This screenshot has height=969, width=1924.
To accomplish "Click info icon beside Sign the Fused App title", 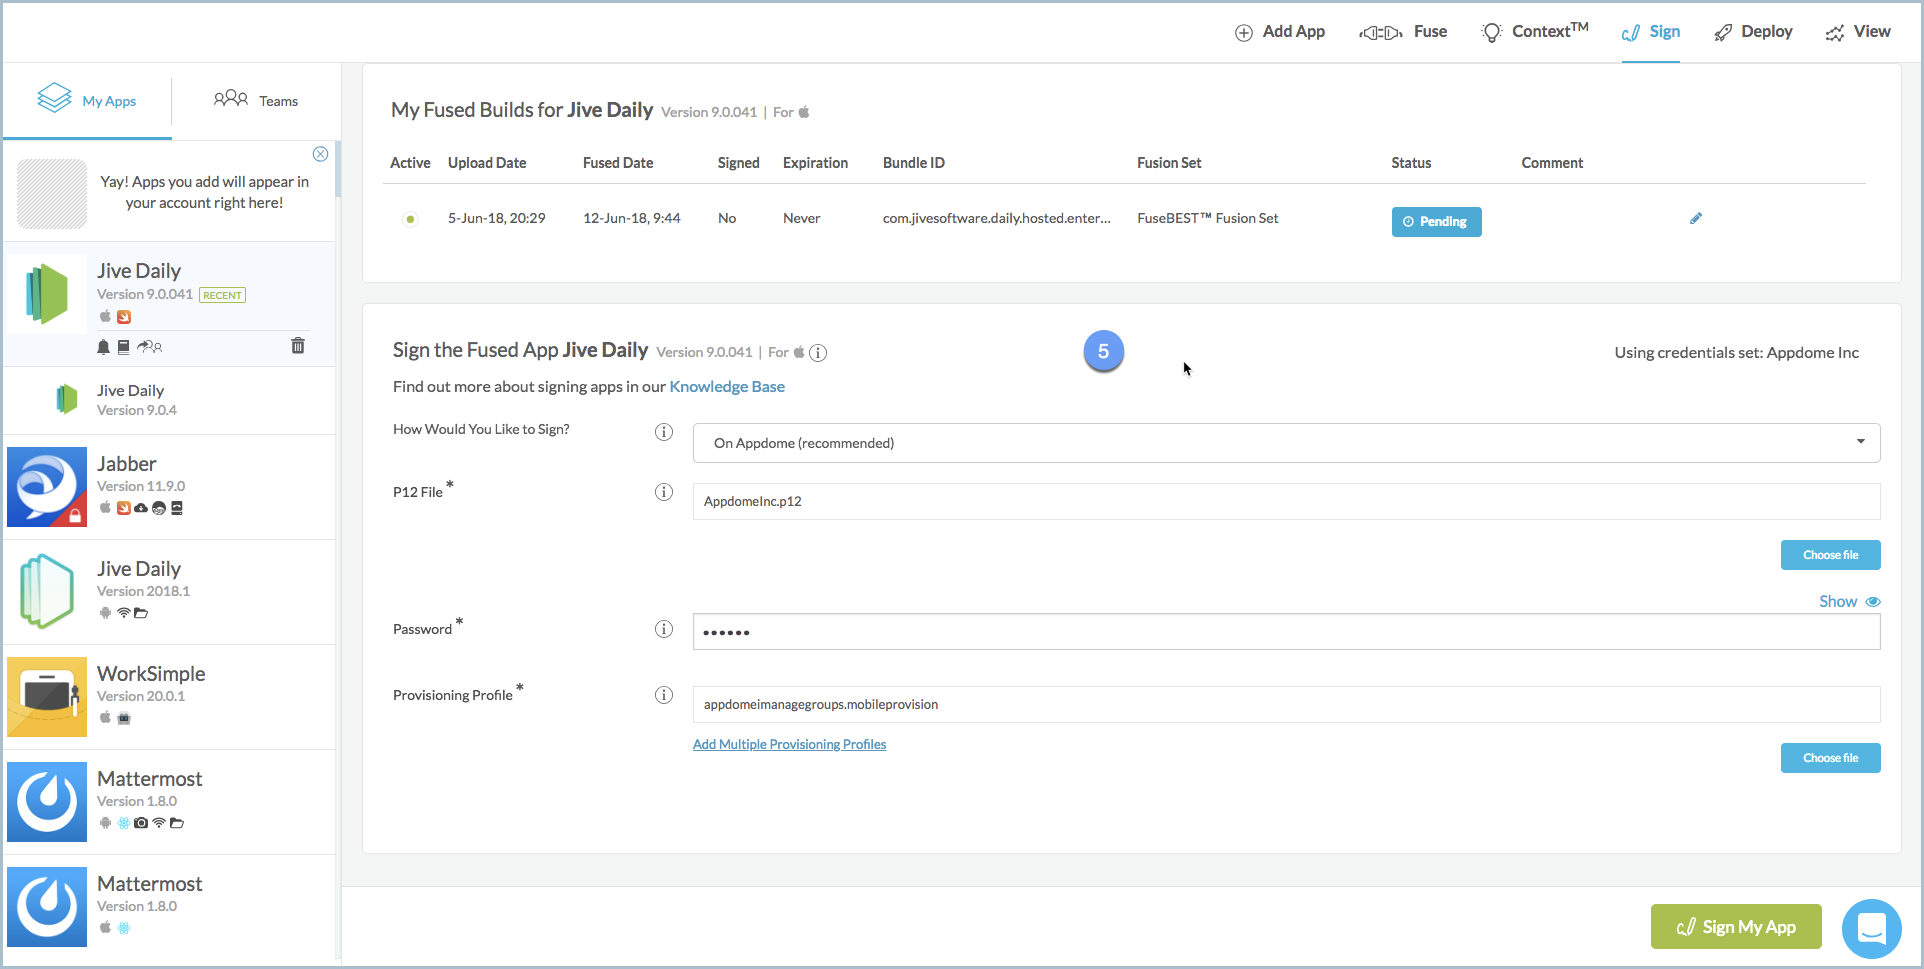I will 818,353.
